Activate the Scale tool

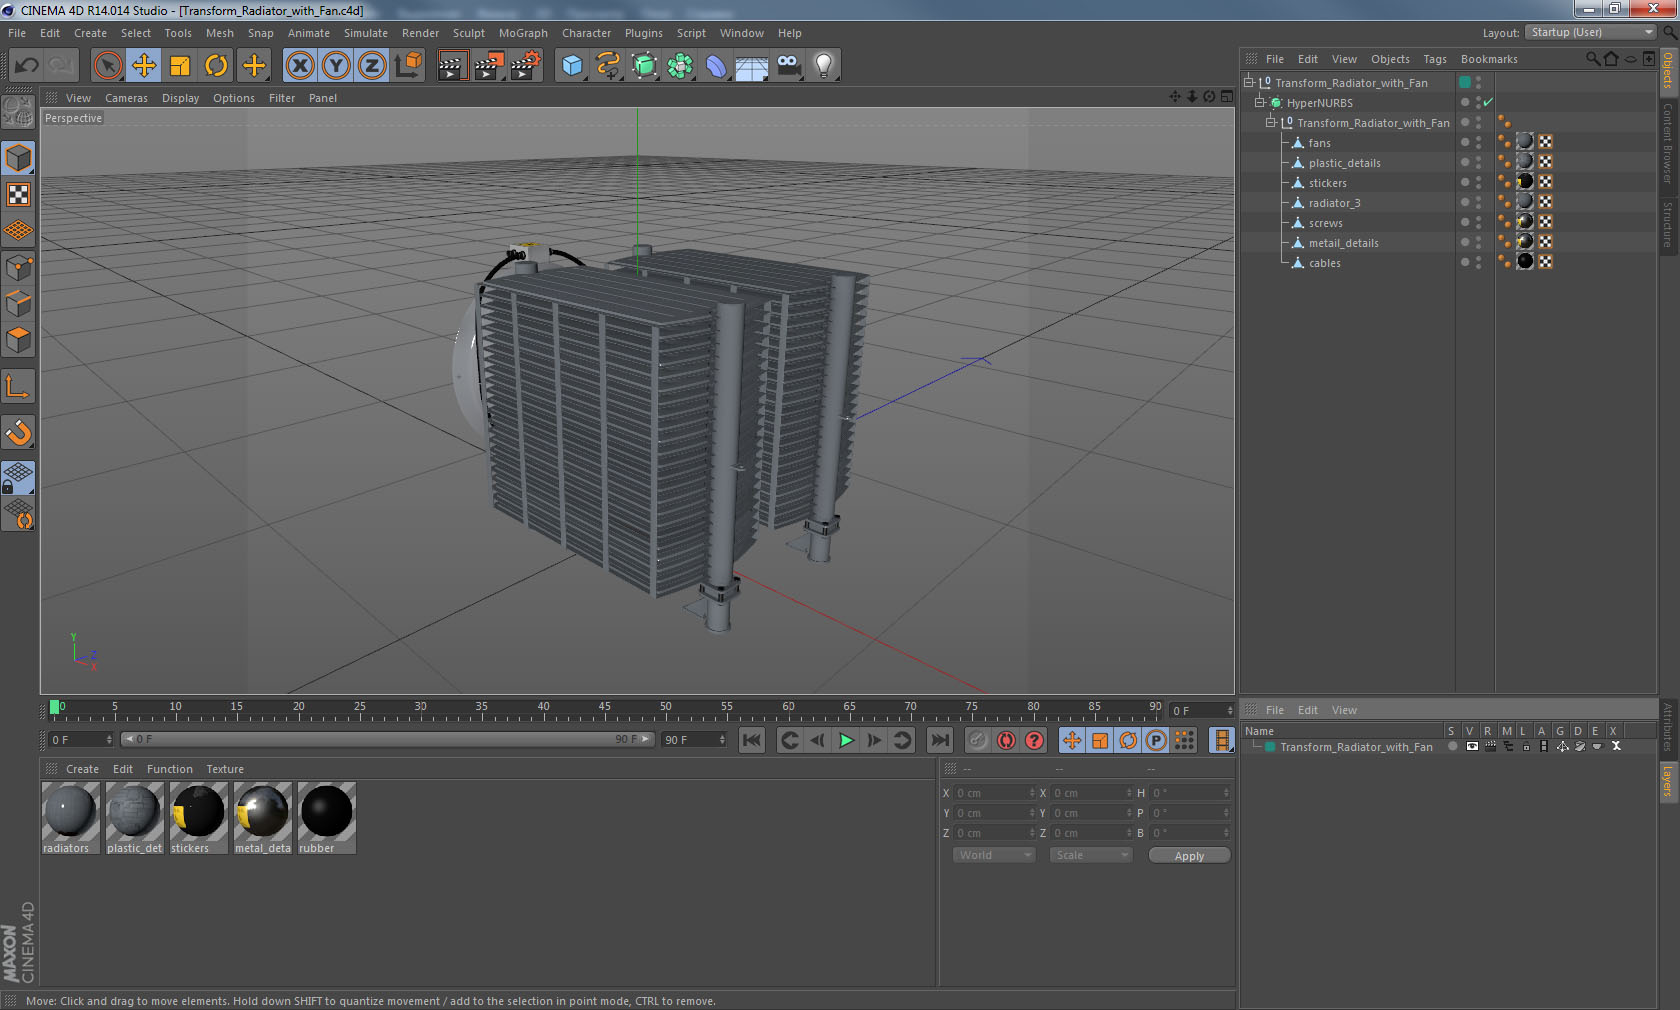[180, 66]
